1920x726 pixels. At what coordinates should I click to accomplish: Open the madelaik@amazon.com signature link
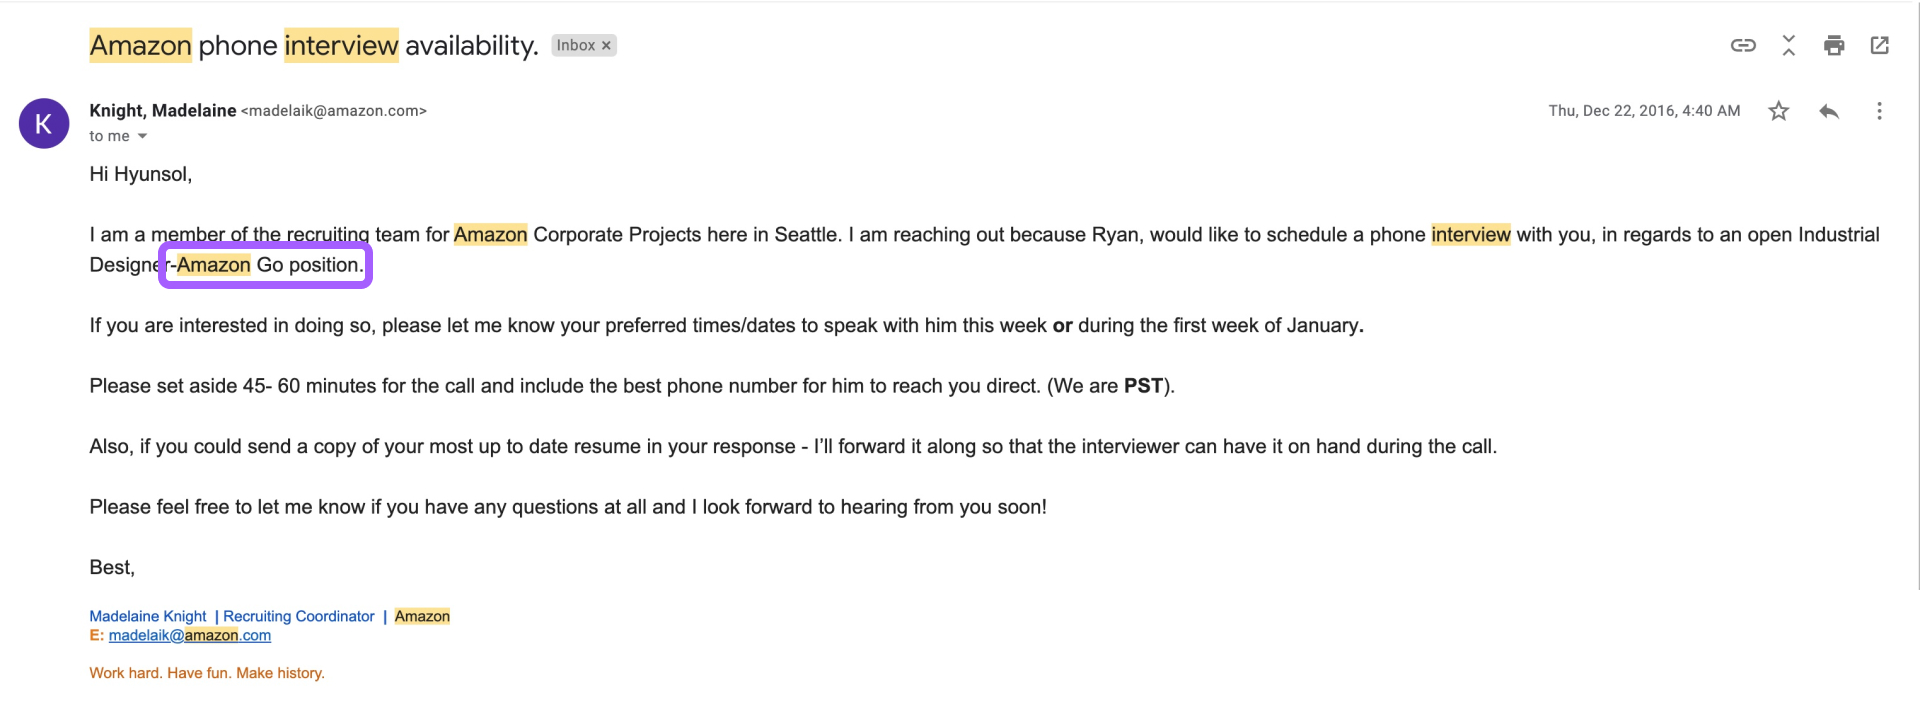click(190, 635)
